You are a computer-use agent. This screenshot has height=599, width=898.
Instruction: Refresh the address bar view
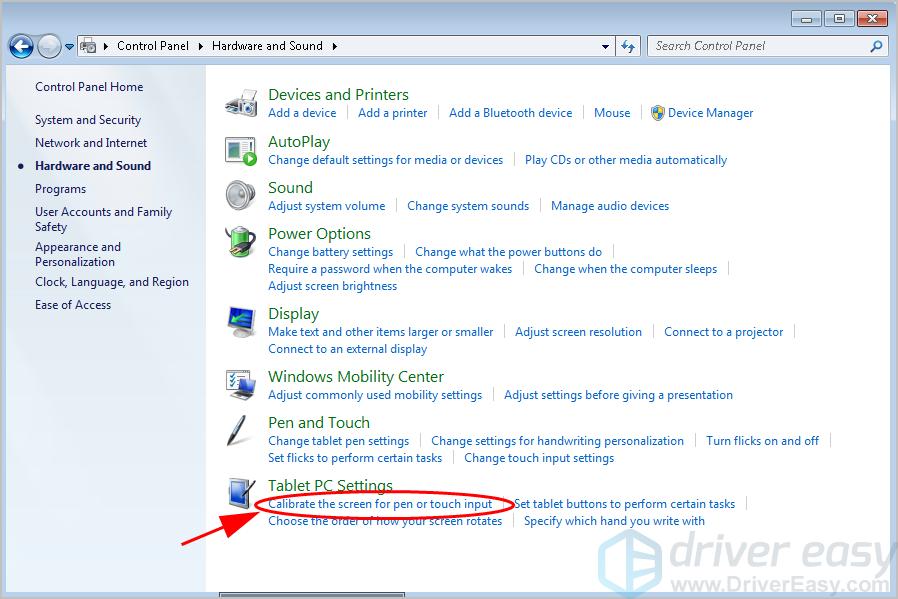point(628,46)
